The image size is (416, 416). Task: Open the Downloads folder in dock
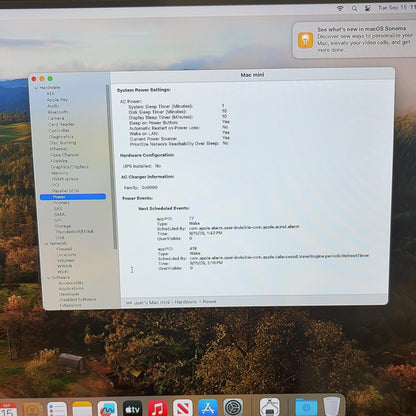coord(306,407)
